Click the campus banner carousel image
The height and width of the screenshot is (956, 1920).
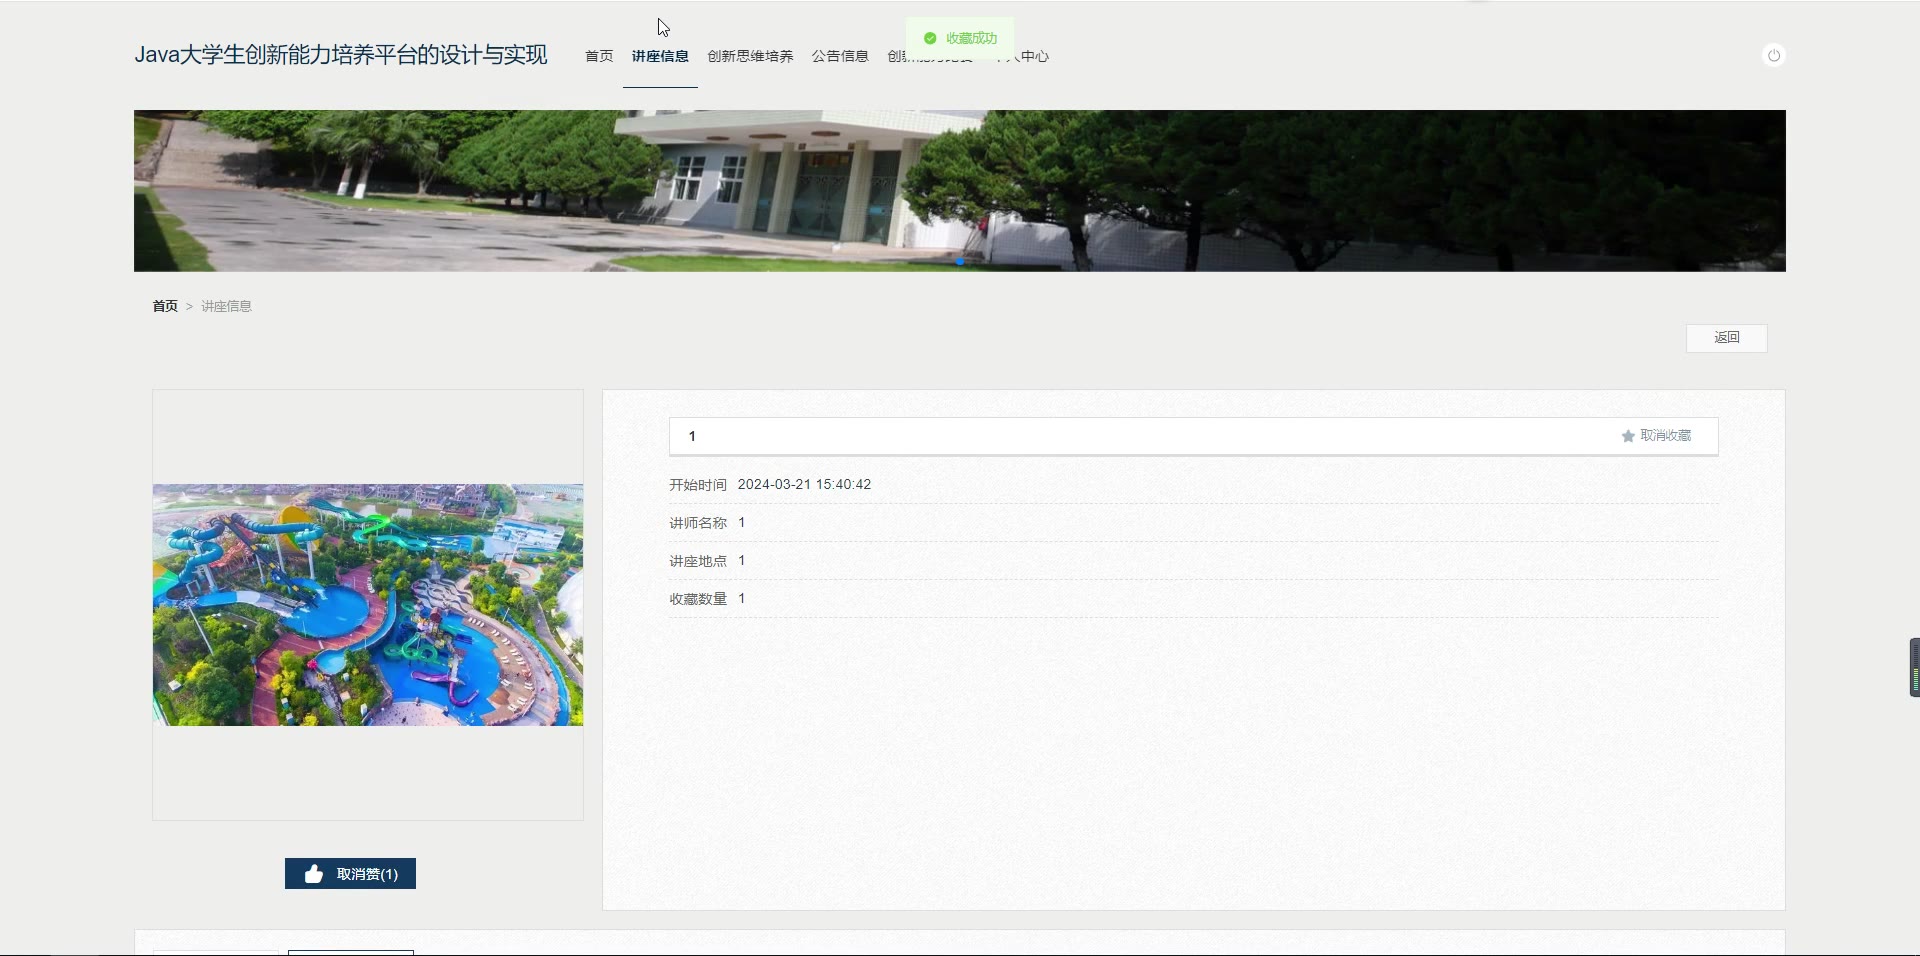960,191
